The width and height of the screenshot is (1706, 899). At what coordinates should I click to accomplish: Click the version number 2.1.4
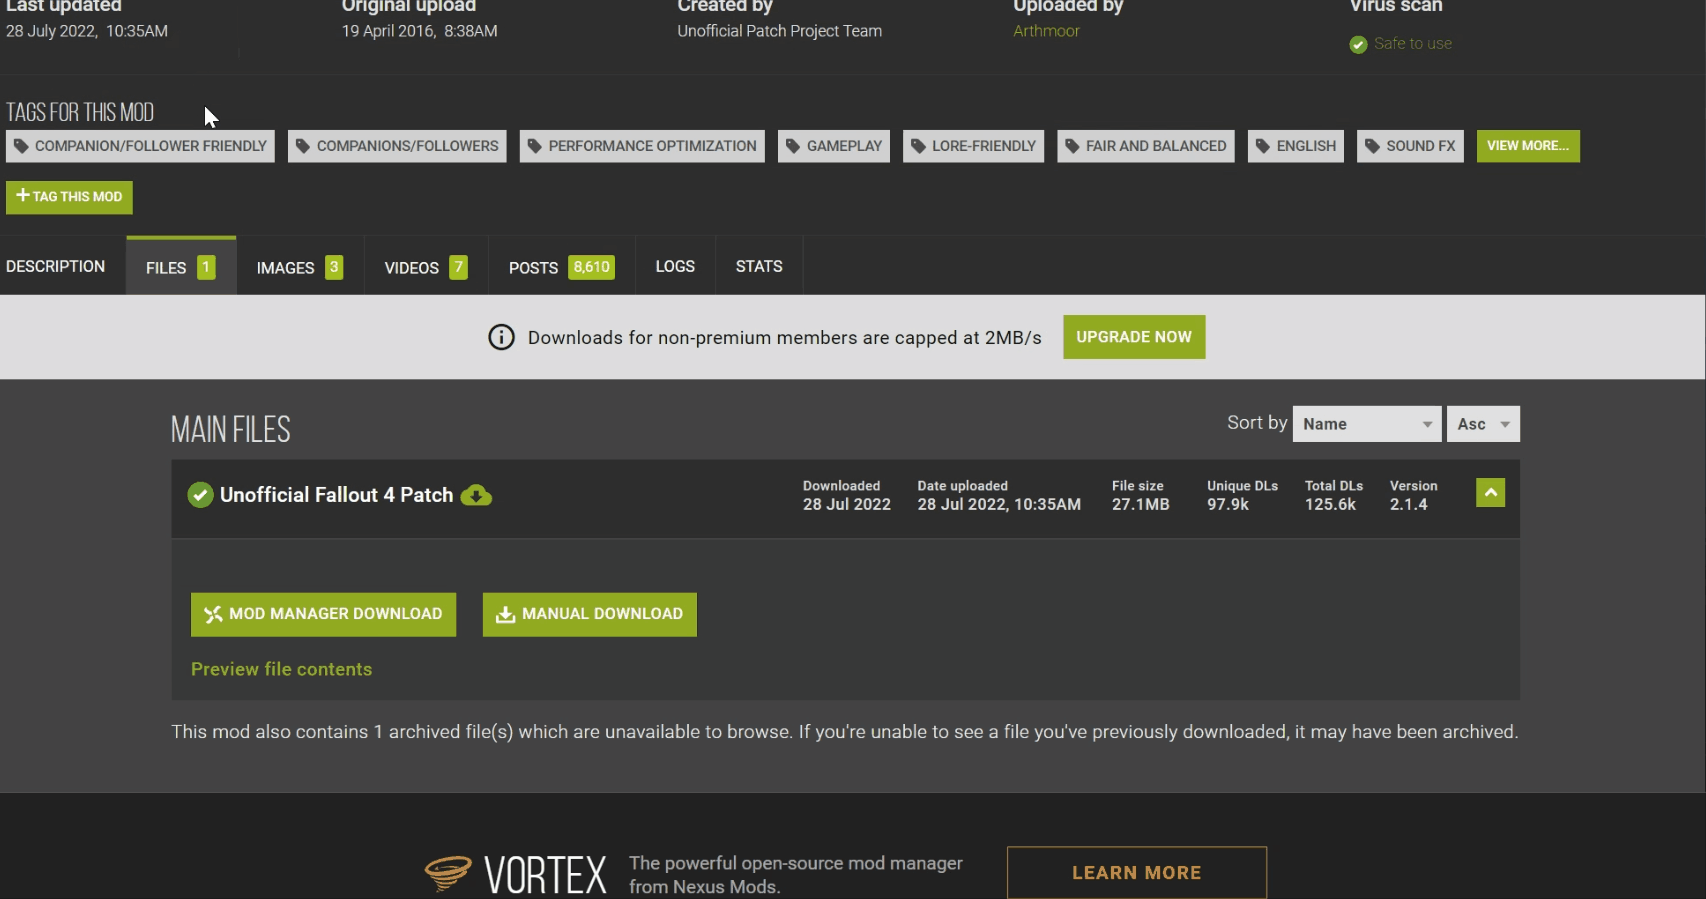[1409, 505]
